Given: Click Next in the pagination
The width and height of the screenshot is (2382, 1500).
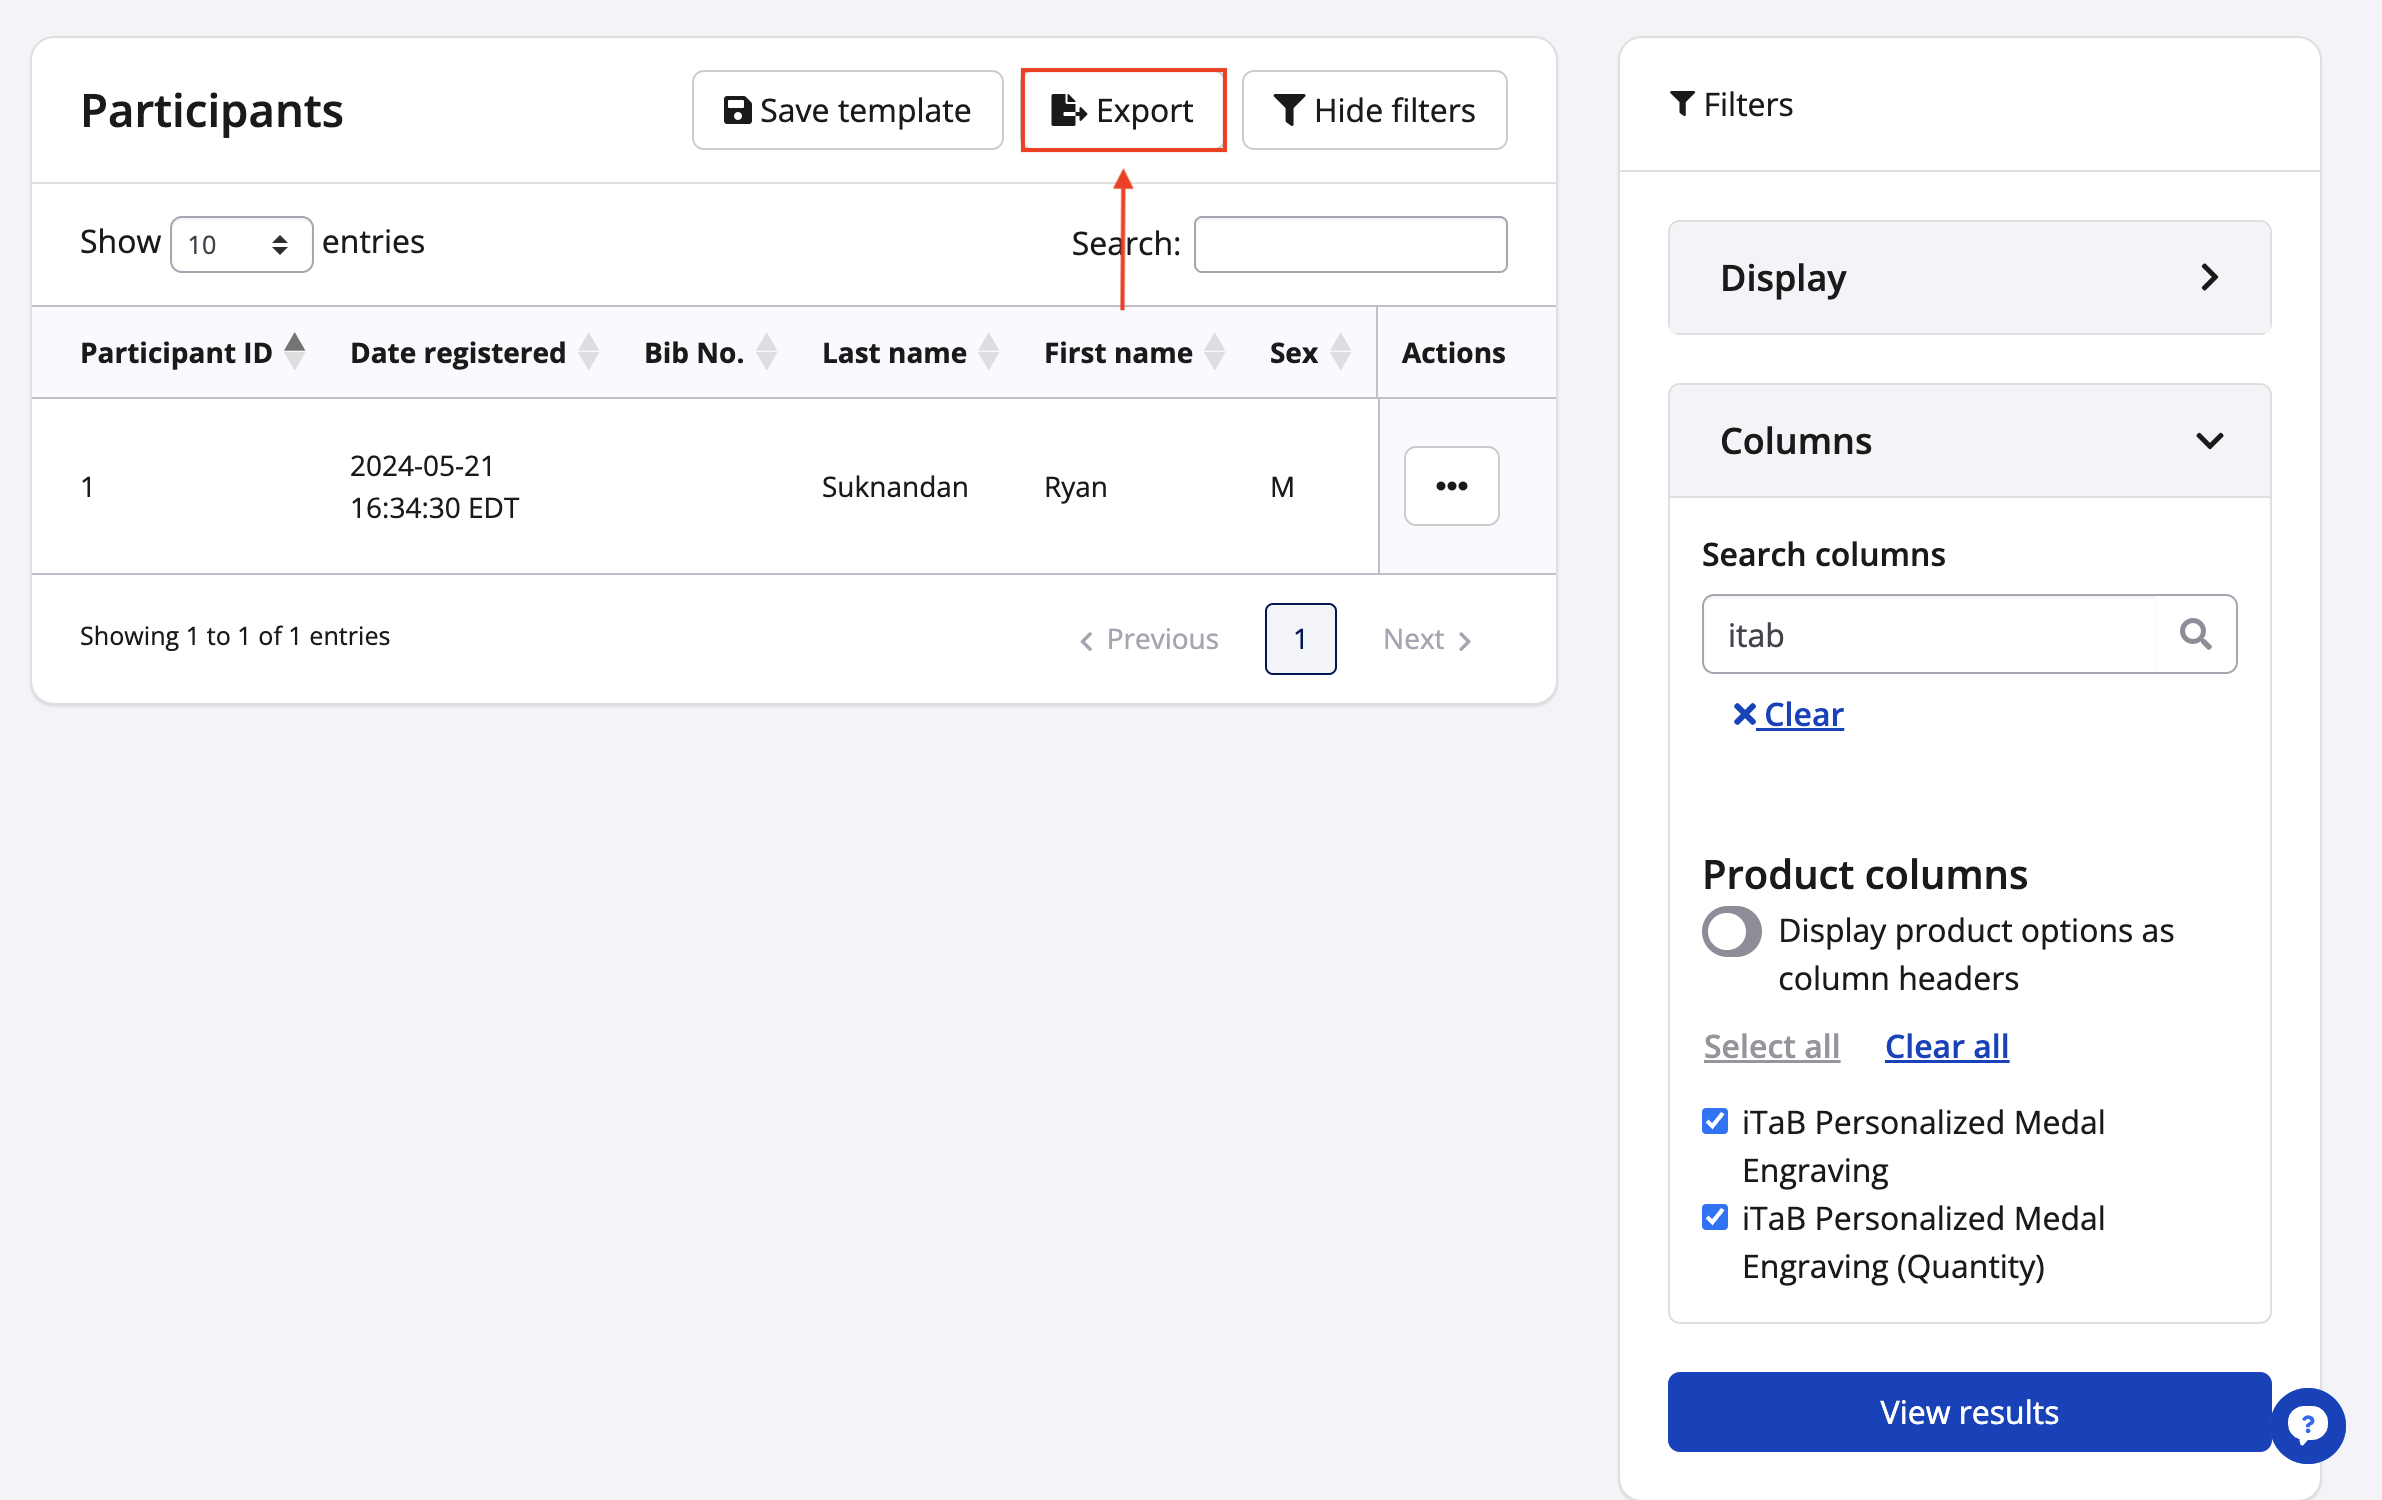Looking at the screenshot, I should pyautogui.click(x=1425, y=639).
